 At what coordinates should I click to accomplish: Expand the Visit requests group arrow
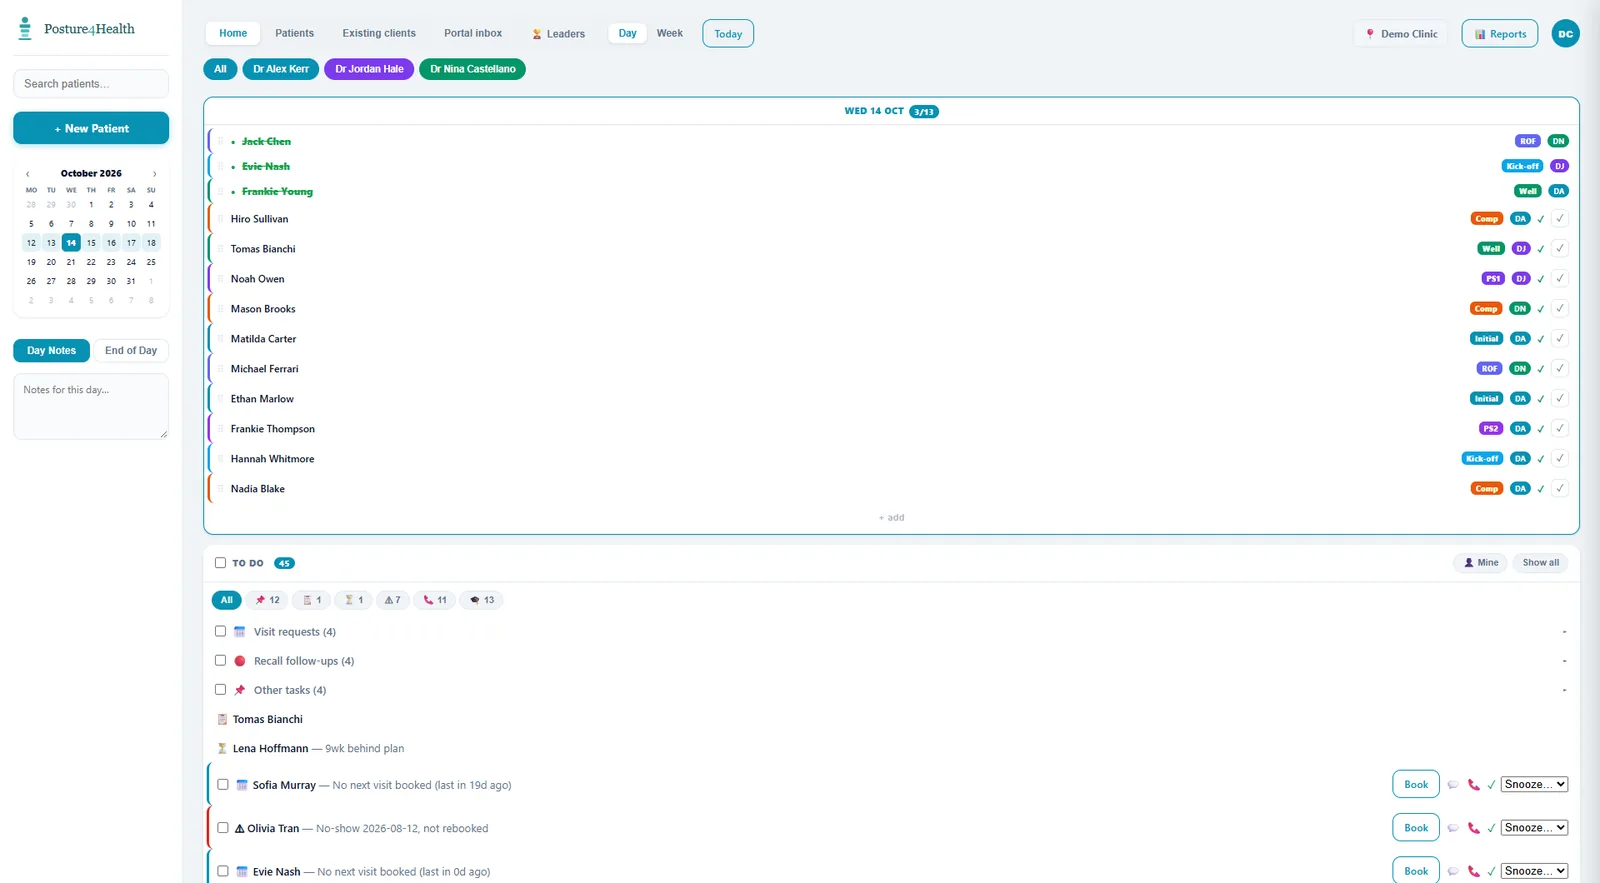pos(1564,632)
